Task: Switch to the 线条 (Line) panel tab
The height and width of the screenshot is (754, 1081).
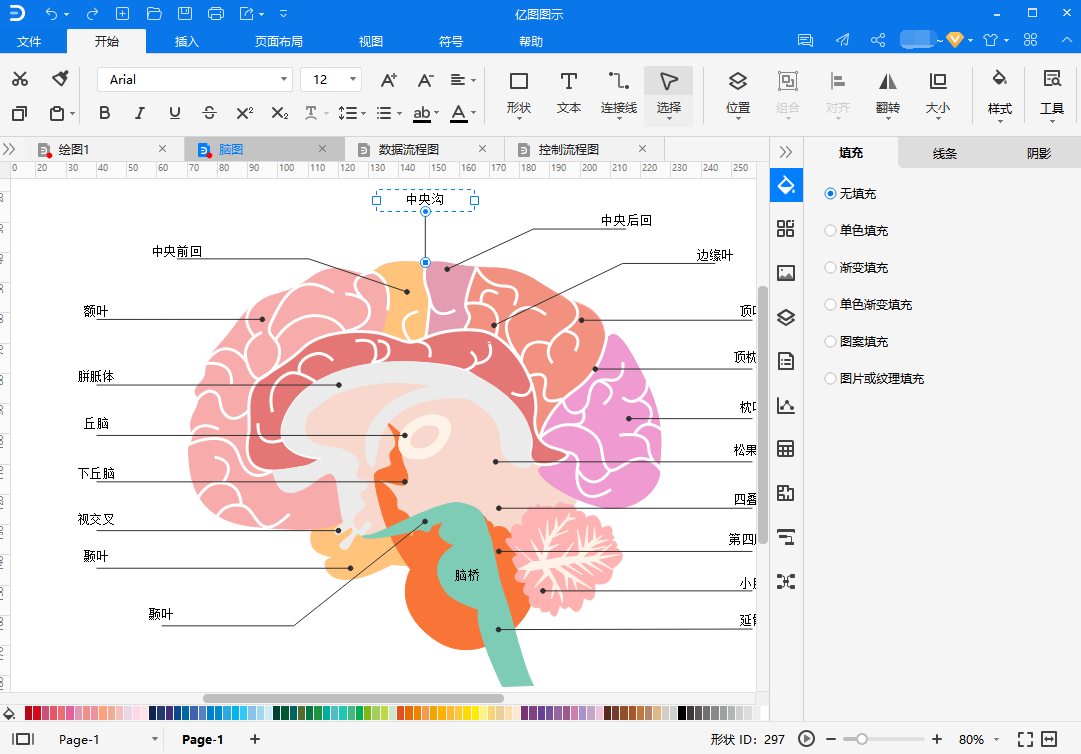Action: click(x=944, y=153)
